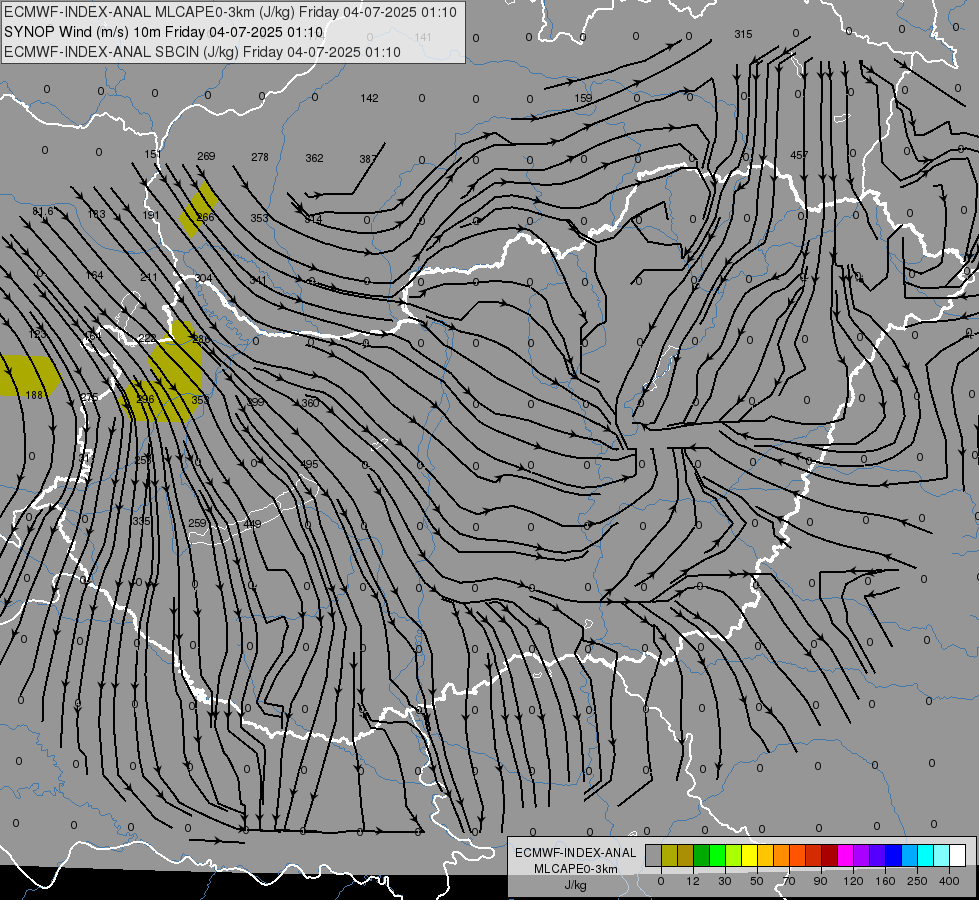The width and height of the screenshot is (979, 900).
Task: Click the pure blue legend swatch
Action: (x=894, y=855)
